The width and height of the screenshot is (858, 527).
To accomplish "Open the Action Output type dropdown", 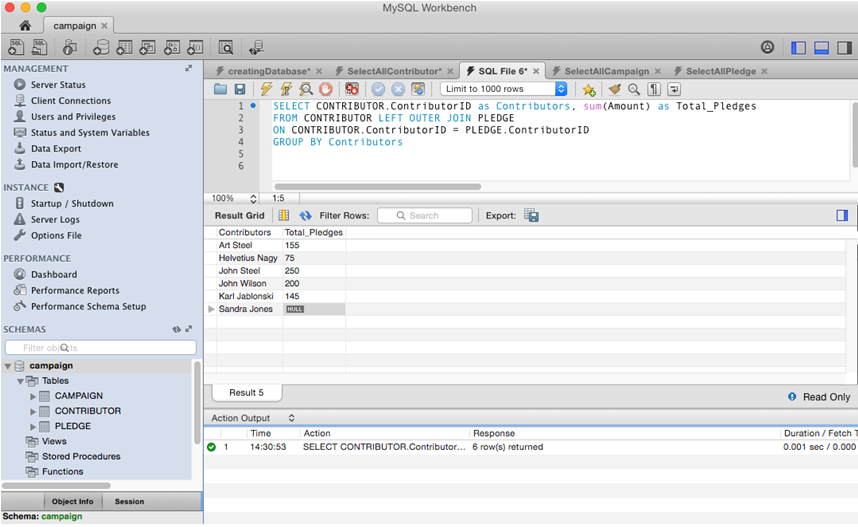I will point(291,418).
